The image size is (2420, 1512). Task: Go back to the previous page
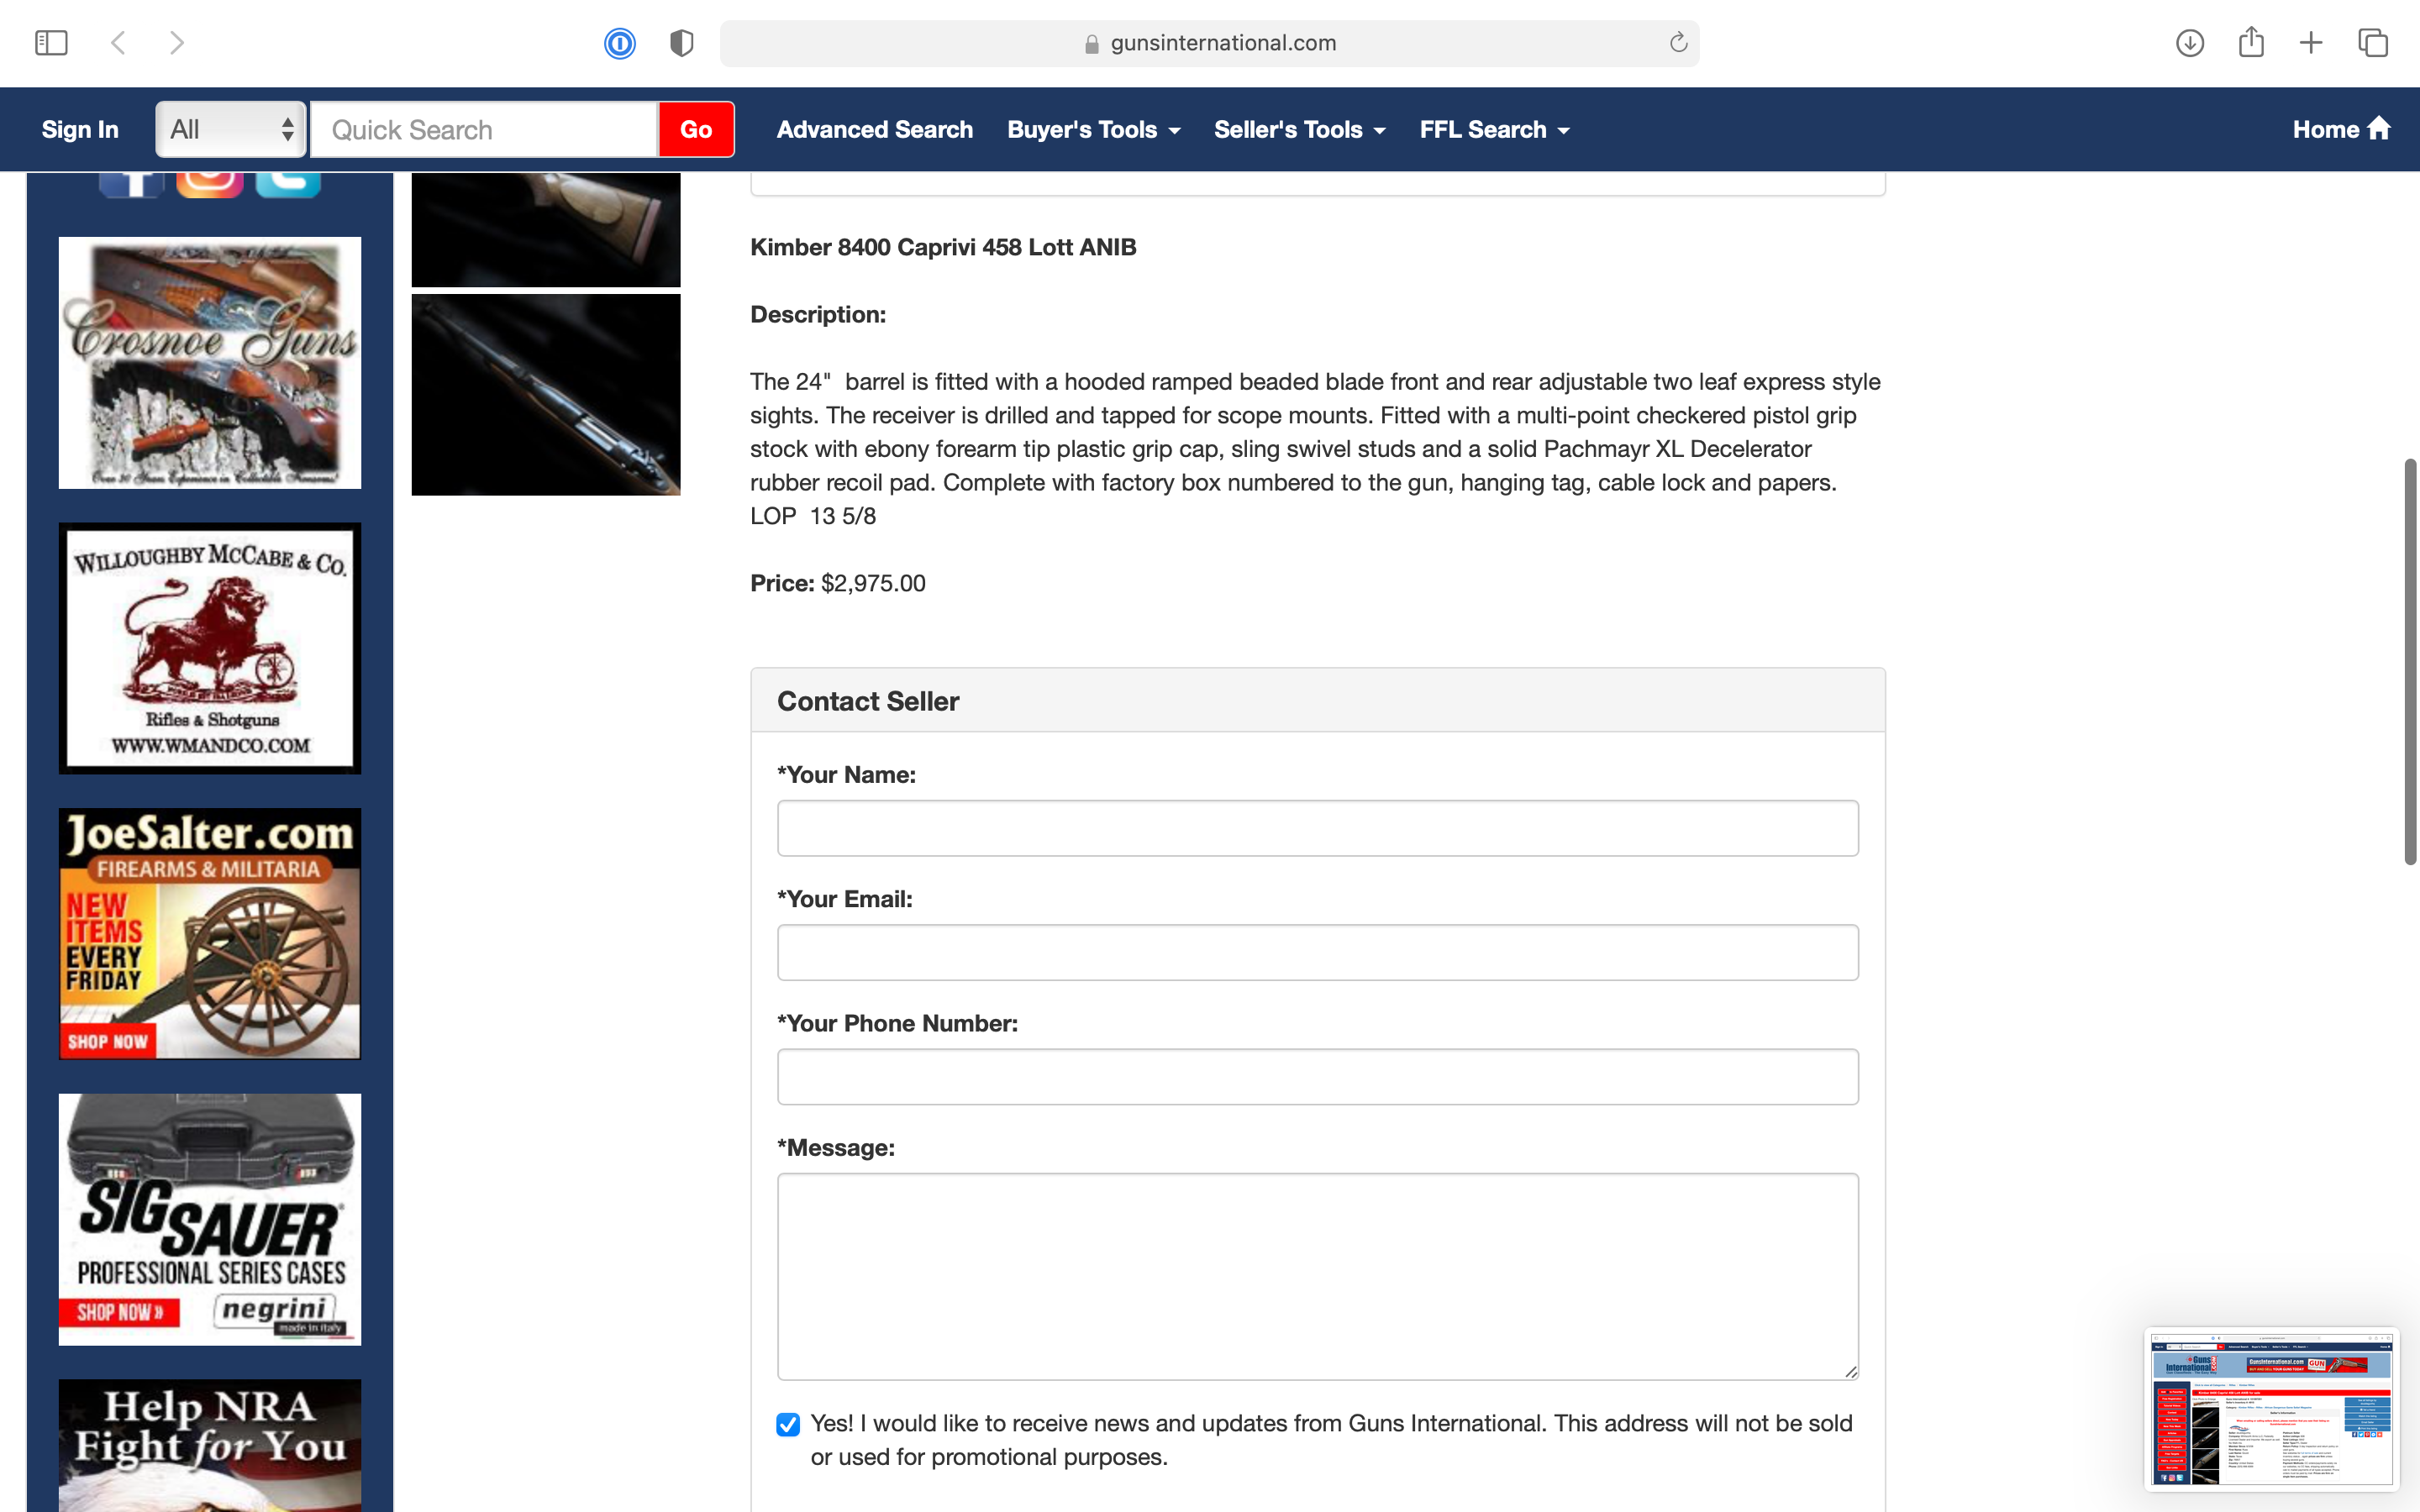[118, 43]
